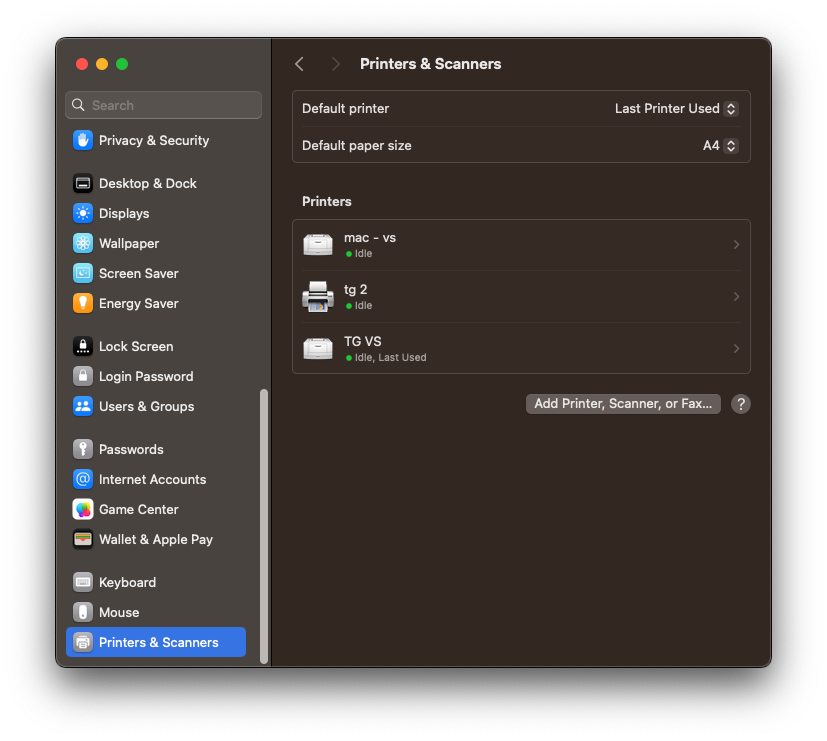Screen dimensions: 827x741
Task: Select the mac - vs printer name
Action: [x=370, y=238]
